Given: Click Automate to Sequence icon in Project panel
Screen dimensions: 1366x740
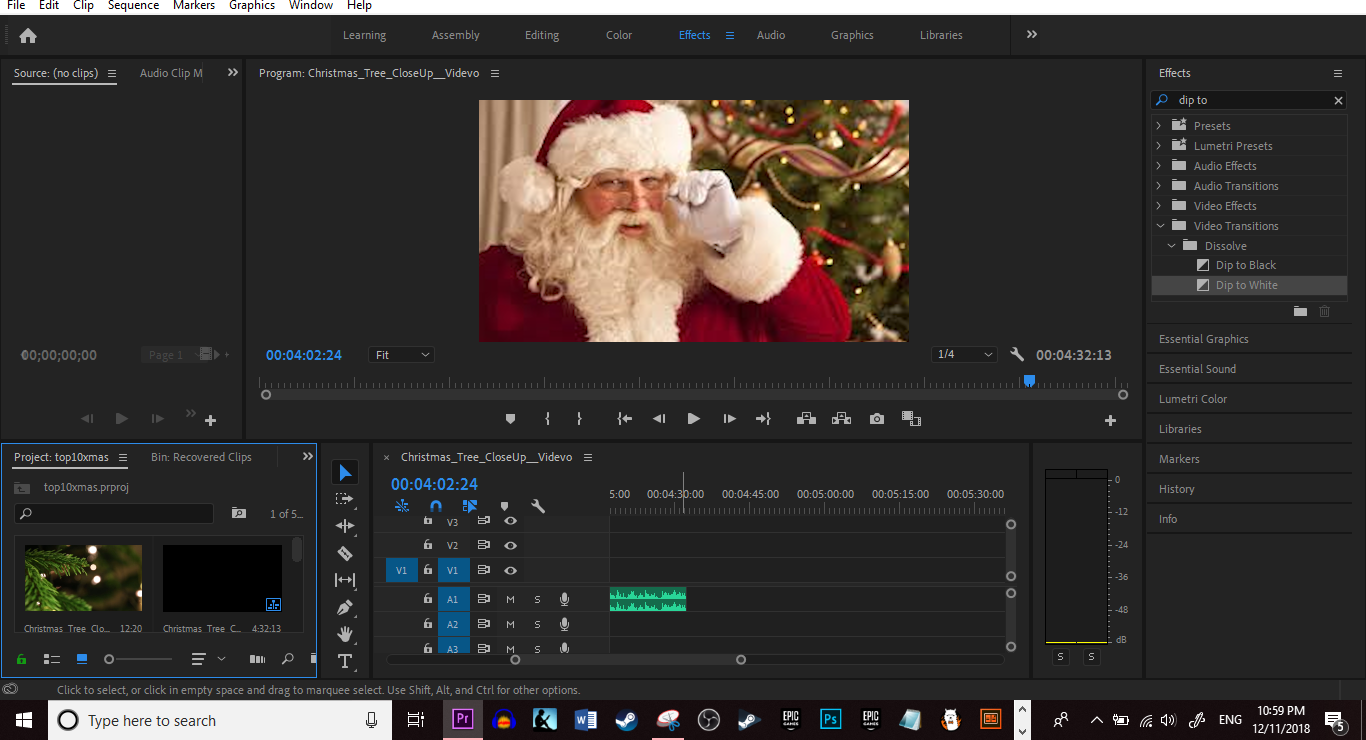Looking at the screenshot, I should point(257,659).
